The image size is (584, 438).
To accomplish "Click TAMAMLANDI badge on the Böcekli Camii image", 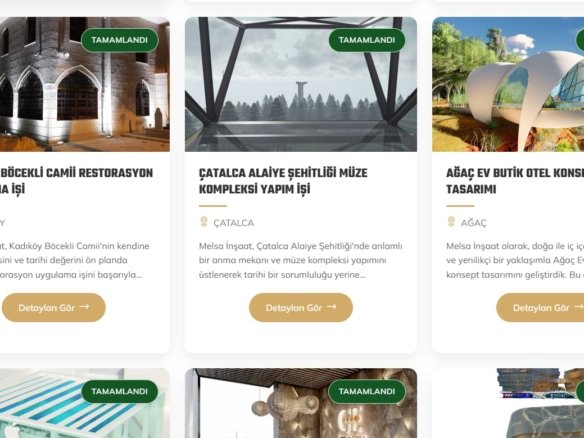I will pos(120,40).
